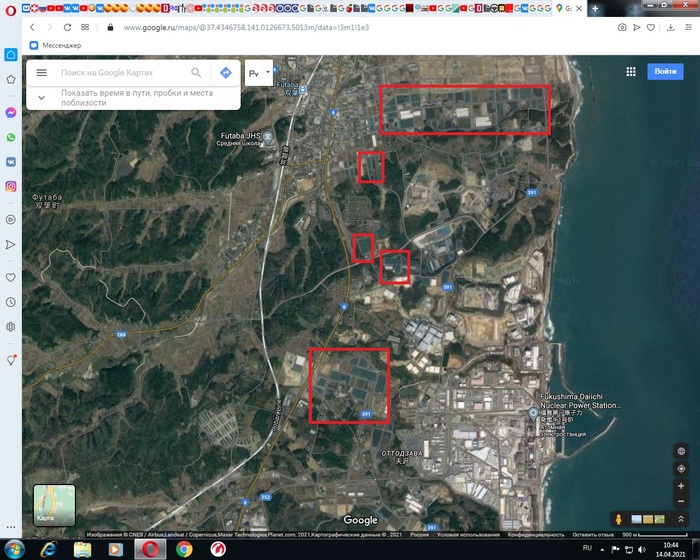Open the sidebar lightbulb tips icon
This screenshot has height=560, width=700.
point(11,360)
